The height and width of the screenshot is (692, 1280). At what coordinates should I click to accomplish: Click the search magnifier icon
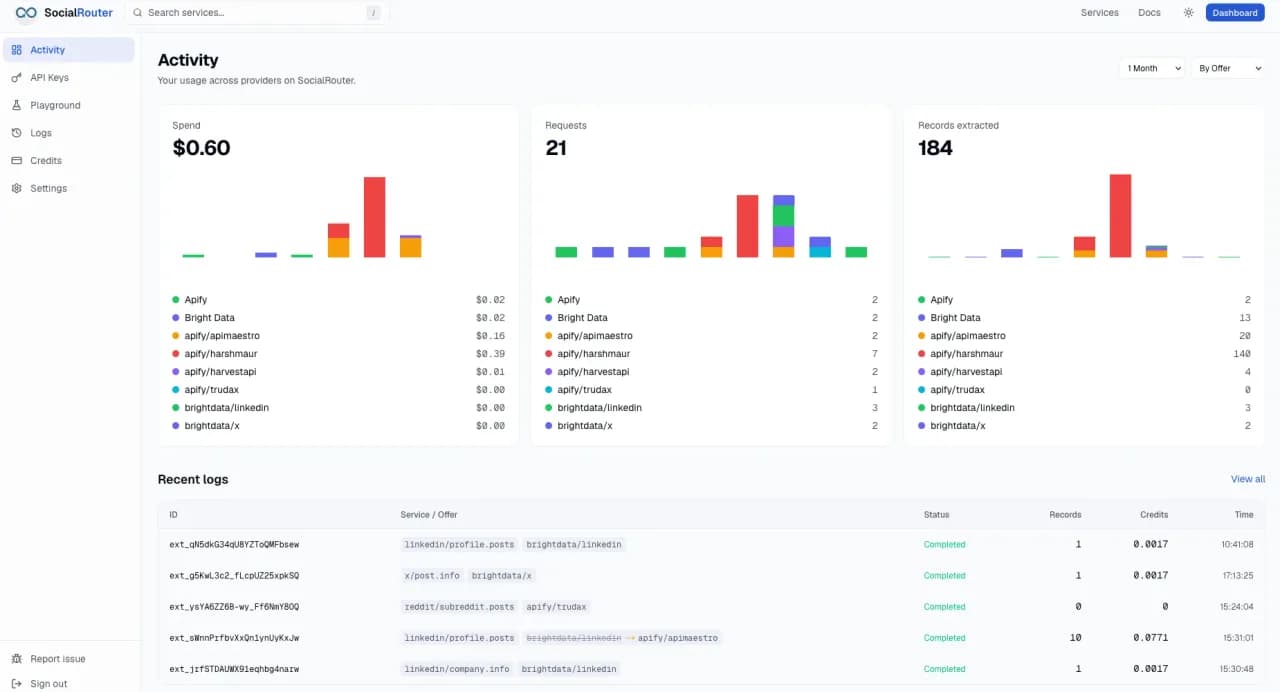[x=137, y=13]
